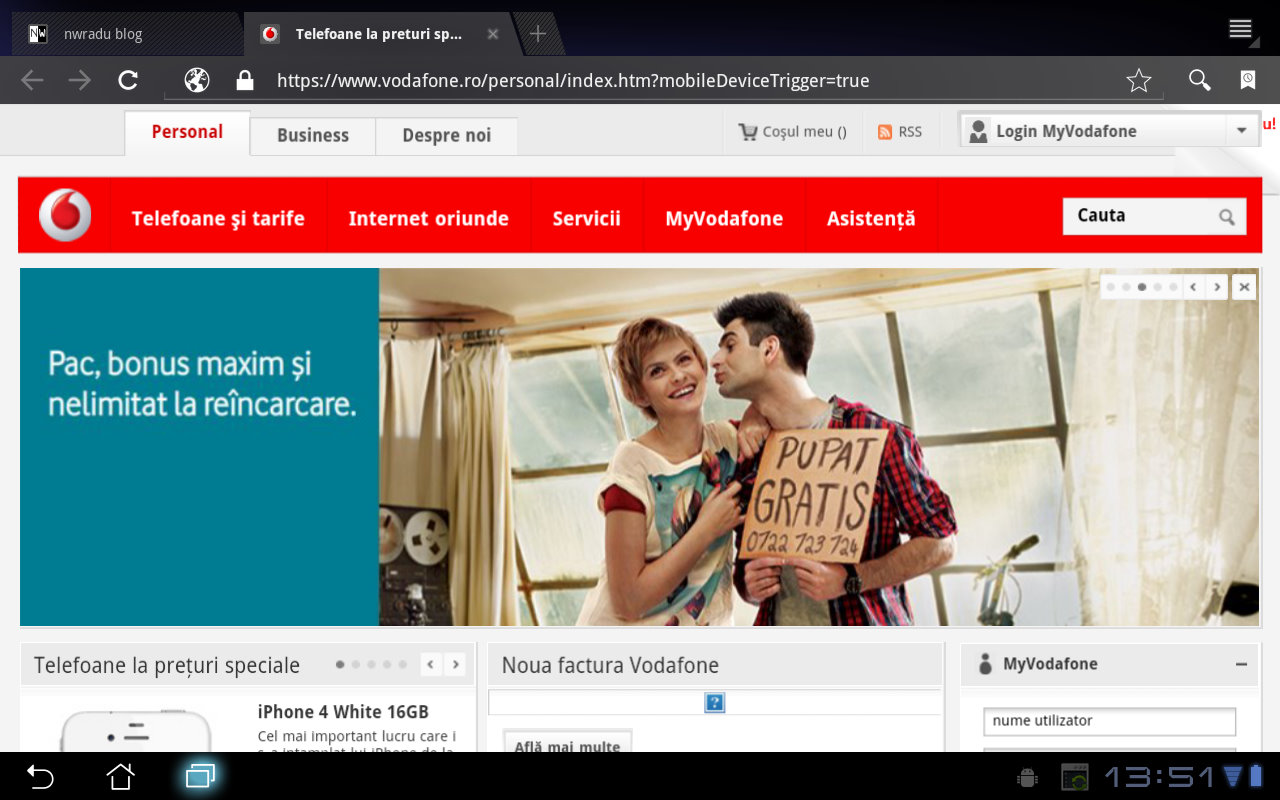Open the Business section tab
The width and height of the screenshot is (1280, 800).
pos(313,136)
